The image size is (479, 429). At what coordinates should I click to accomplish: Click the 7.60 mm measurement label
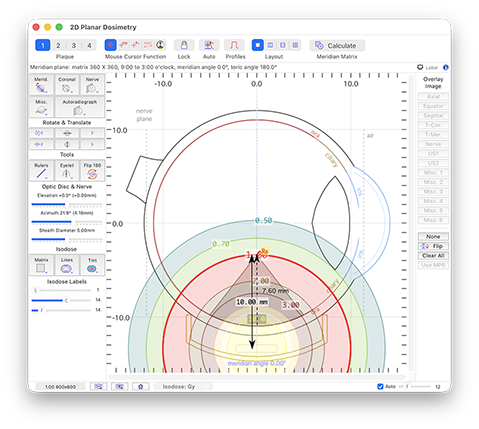point(275,291)
